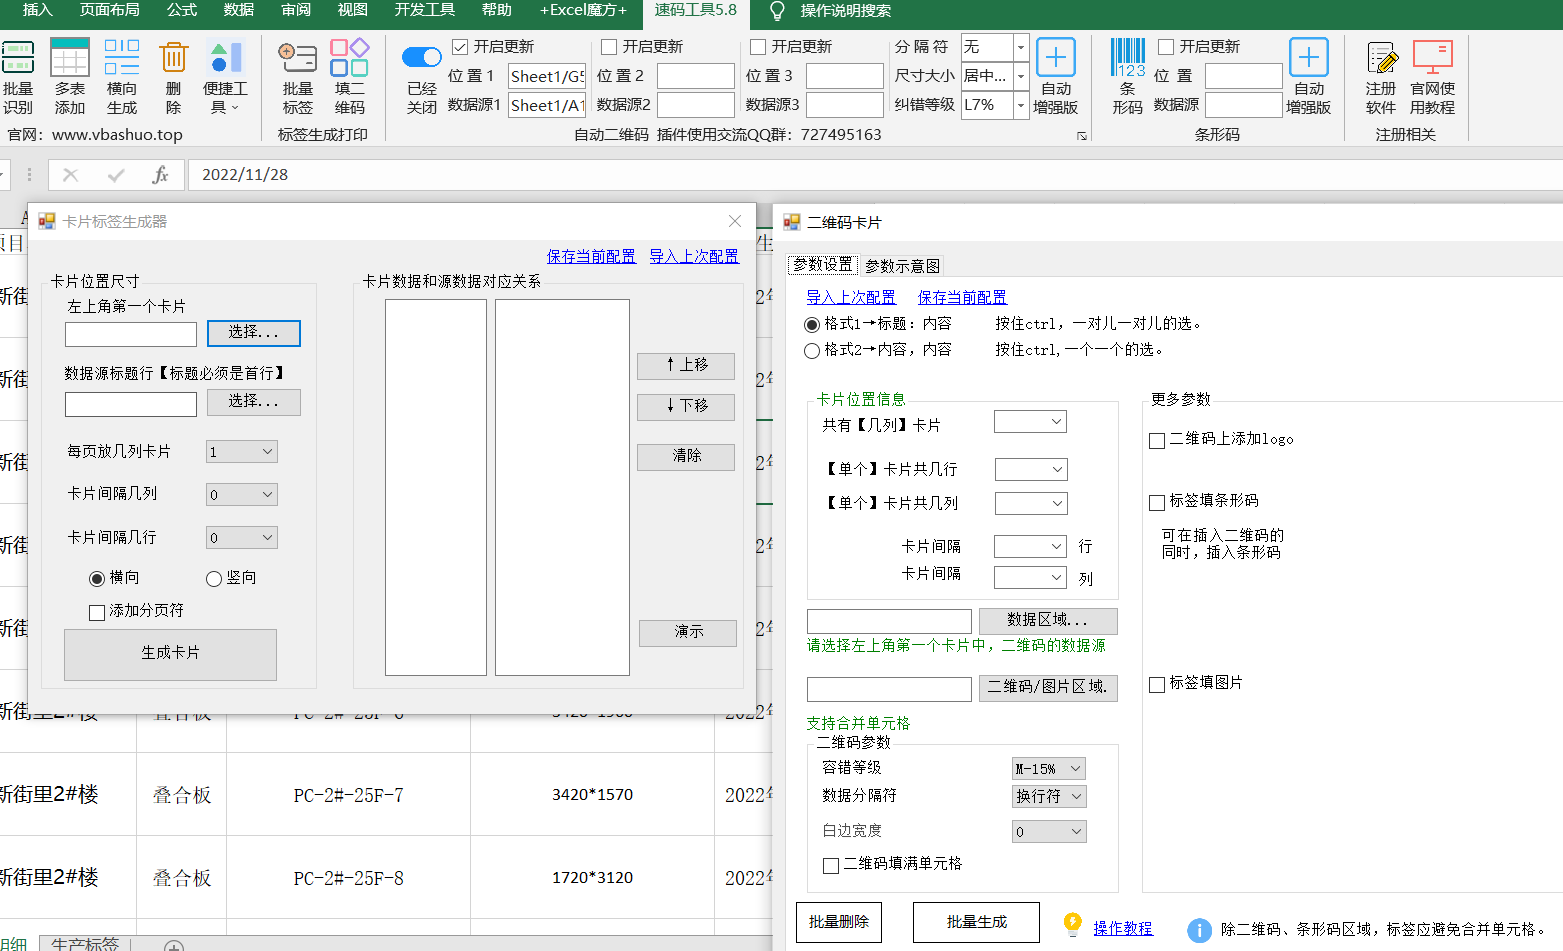Click the 生成卡片 button
This screenshot has height=951, width=1563.
pos(170,654)
